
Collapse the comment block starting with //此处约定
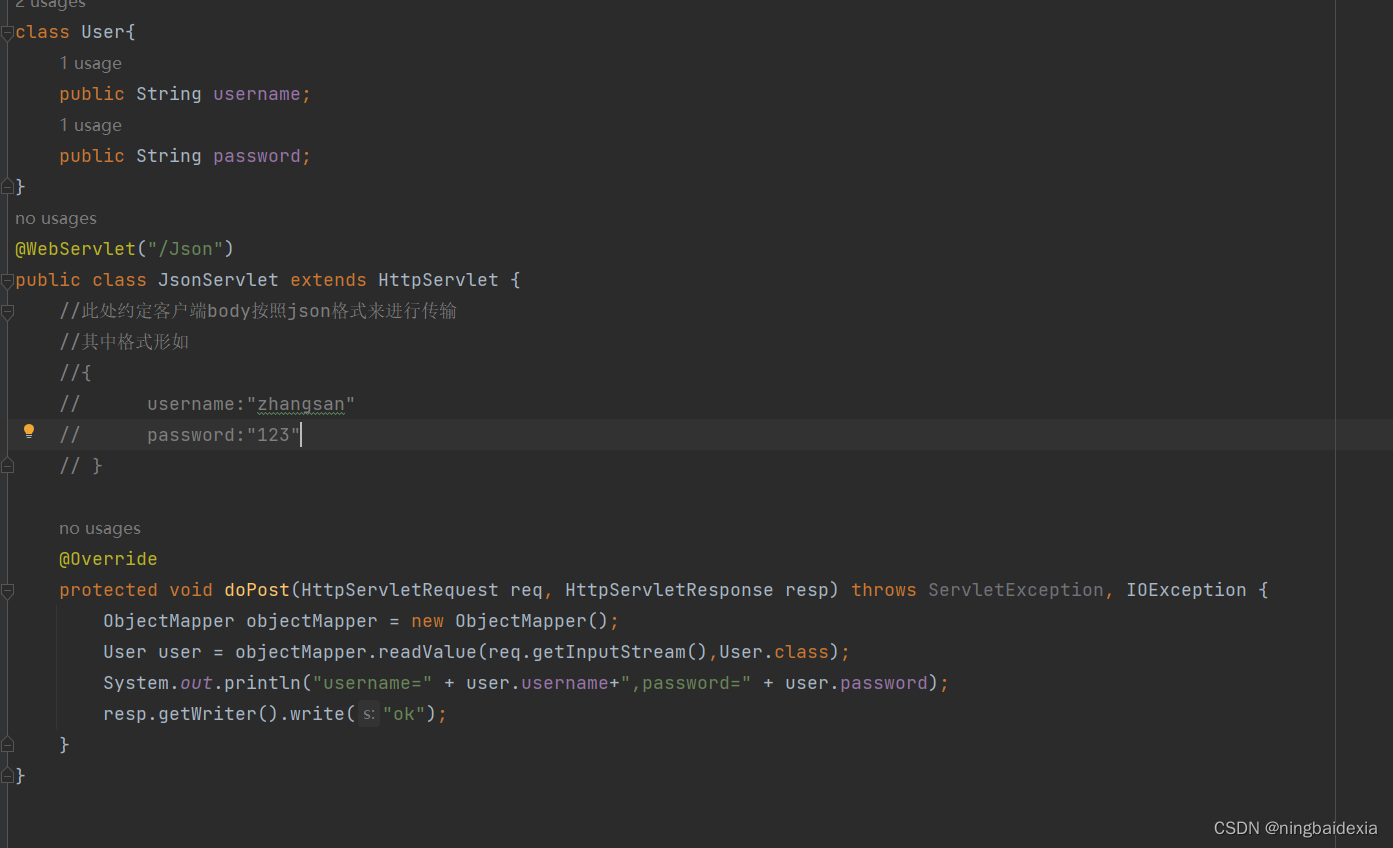click(7, 311)
